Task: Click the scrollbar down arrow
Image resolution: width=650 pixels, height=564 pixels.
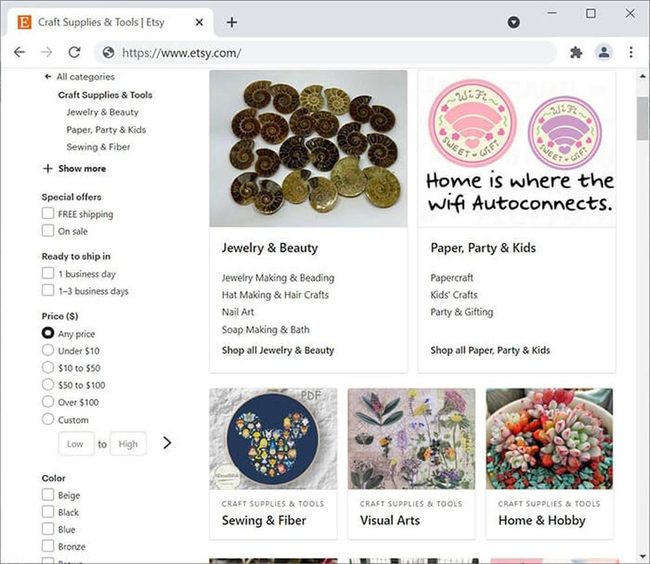Action: tap(643, 557)
